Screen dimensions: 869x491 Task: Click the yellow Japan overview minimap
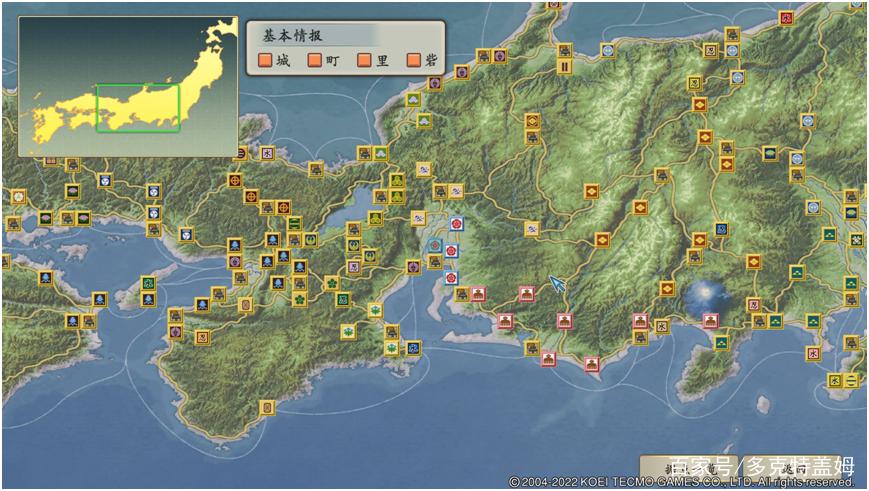point(129,86)
